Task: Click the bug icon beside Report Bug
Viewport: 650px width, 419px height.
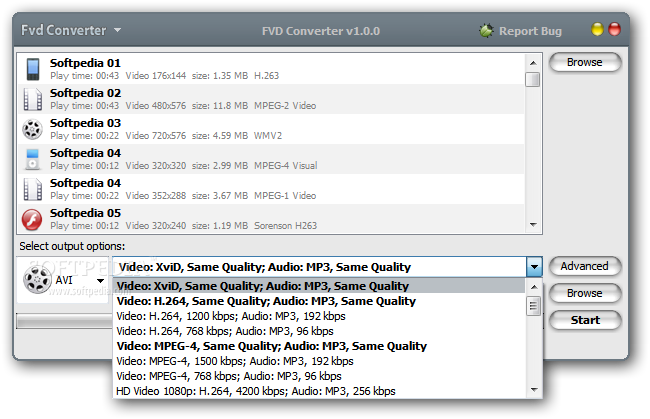Action: pyautogui.click(x=486, y=31)
